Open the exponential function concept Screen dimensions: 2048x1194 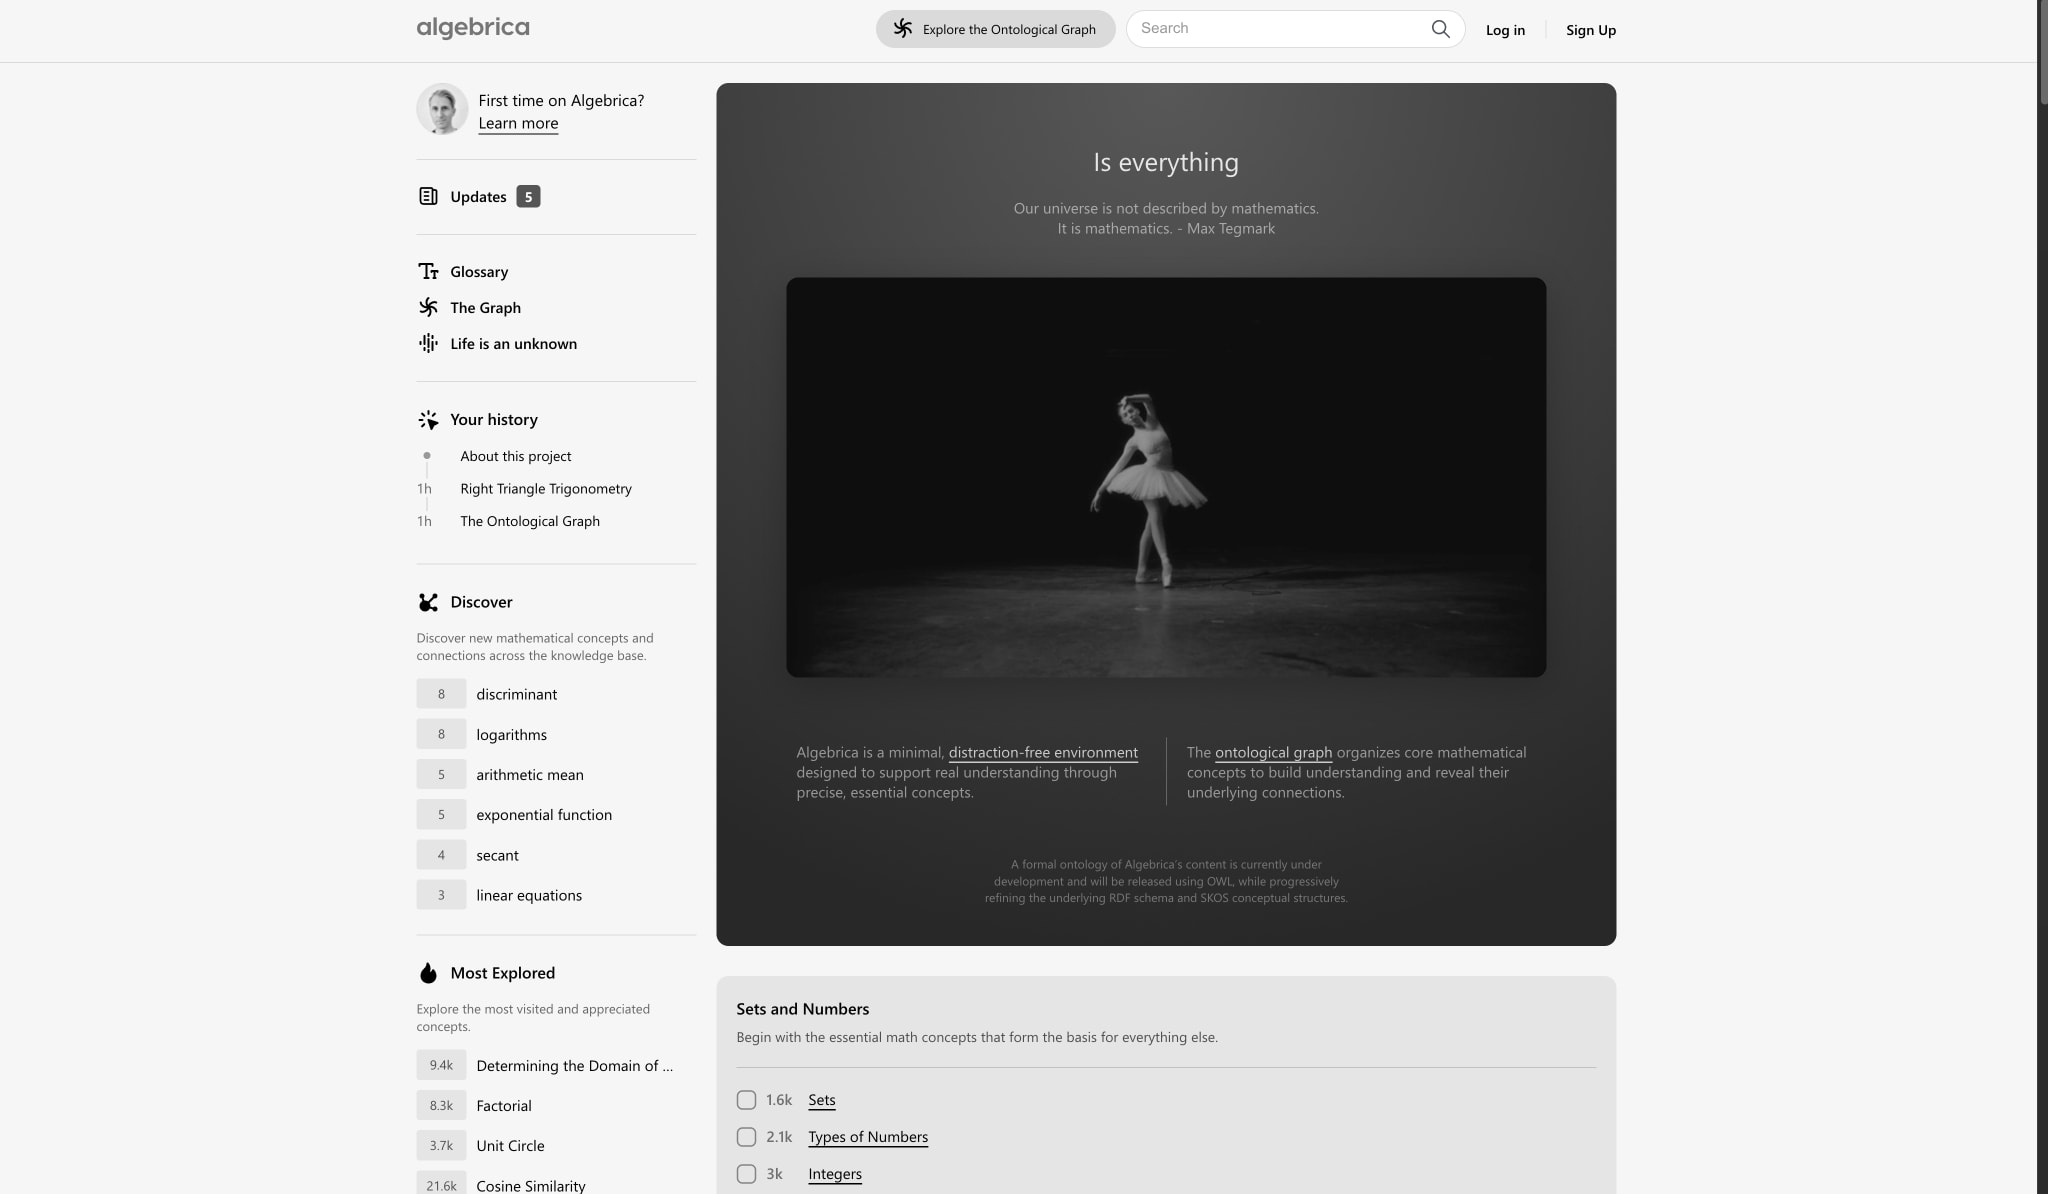pyautogui.click(x=544, y=814)
